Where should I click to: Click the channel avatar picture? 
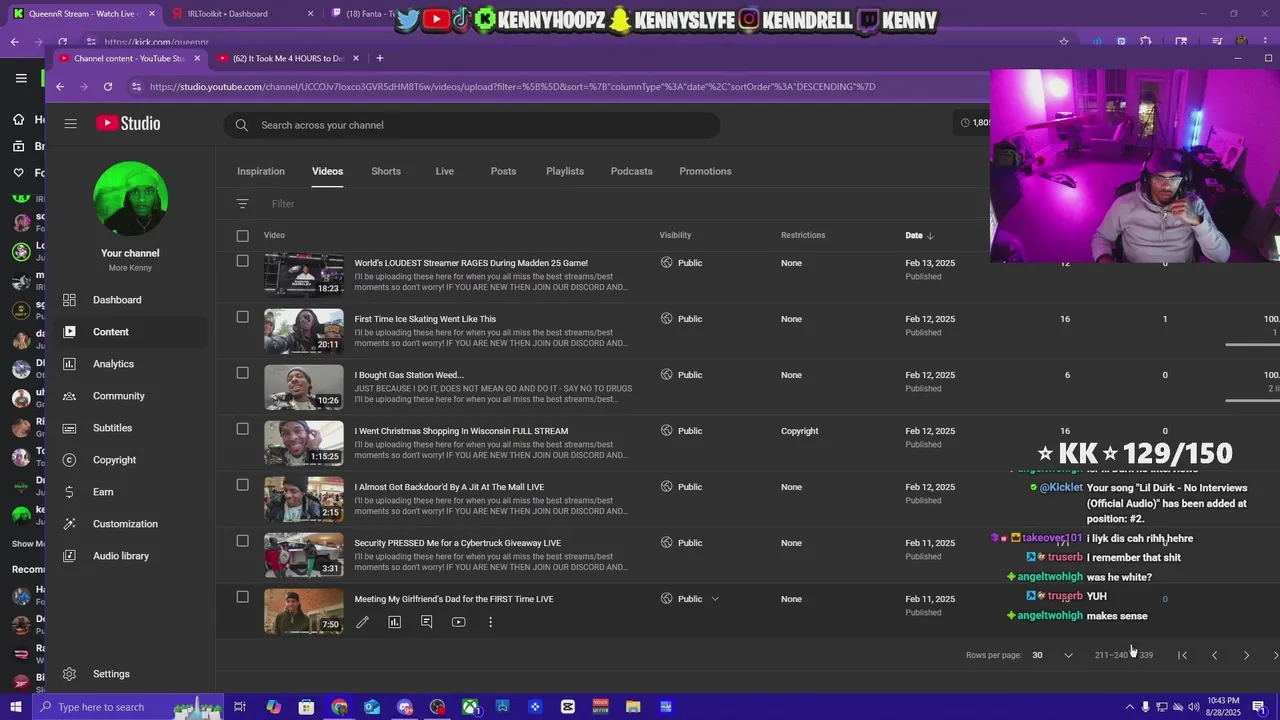[130, 198]
